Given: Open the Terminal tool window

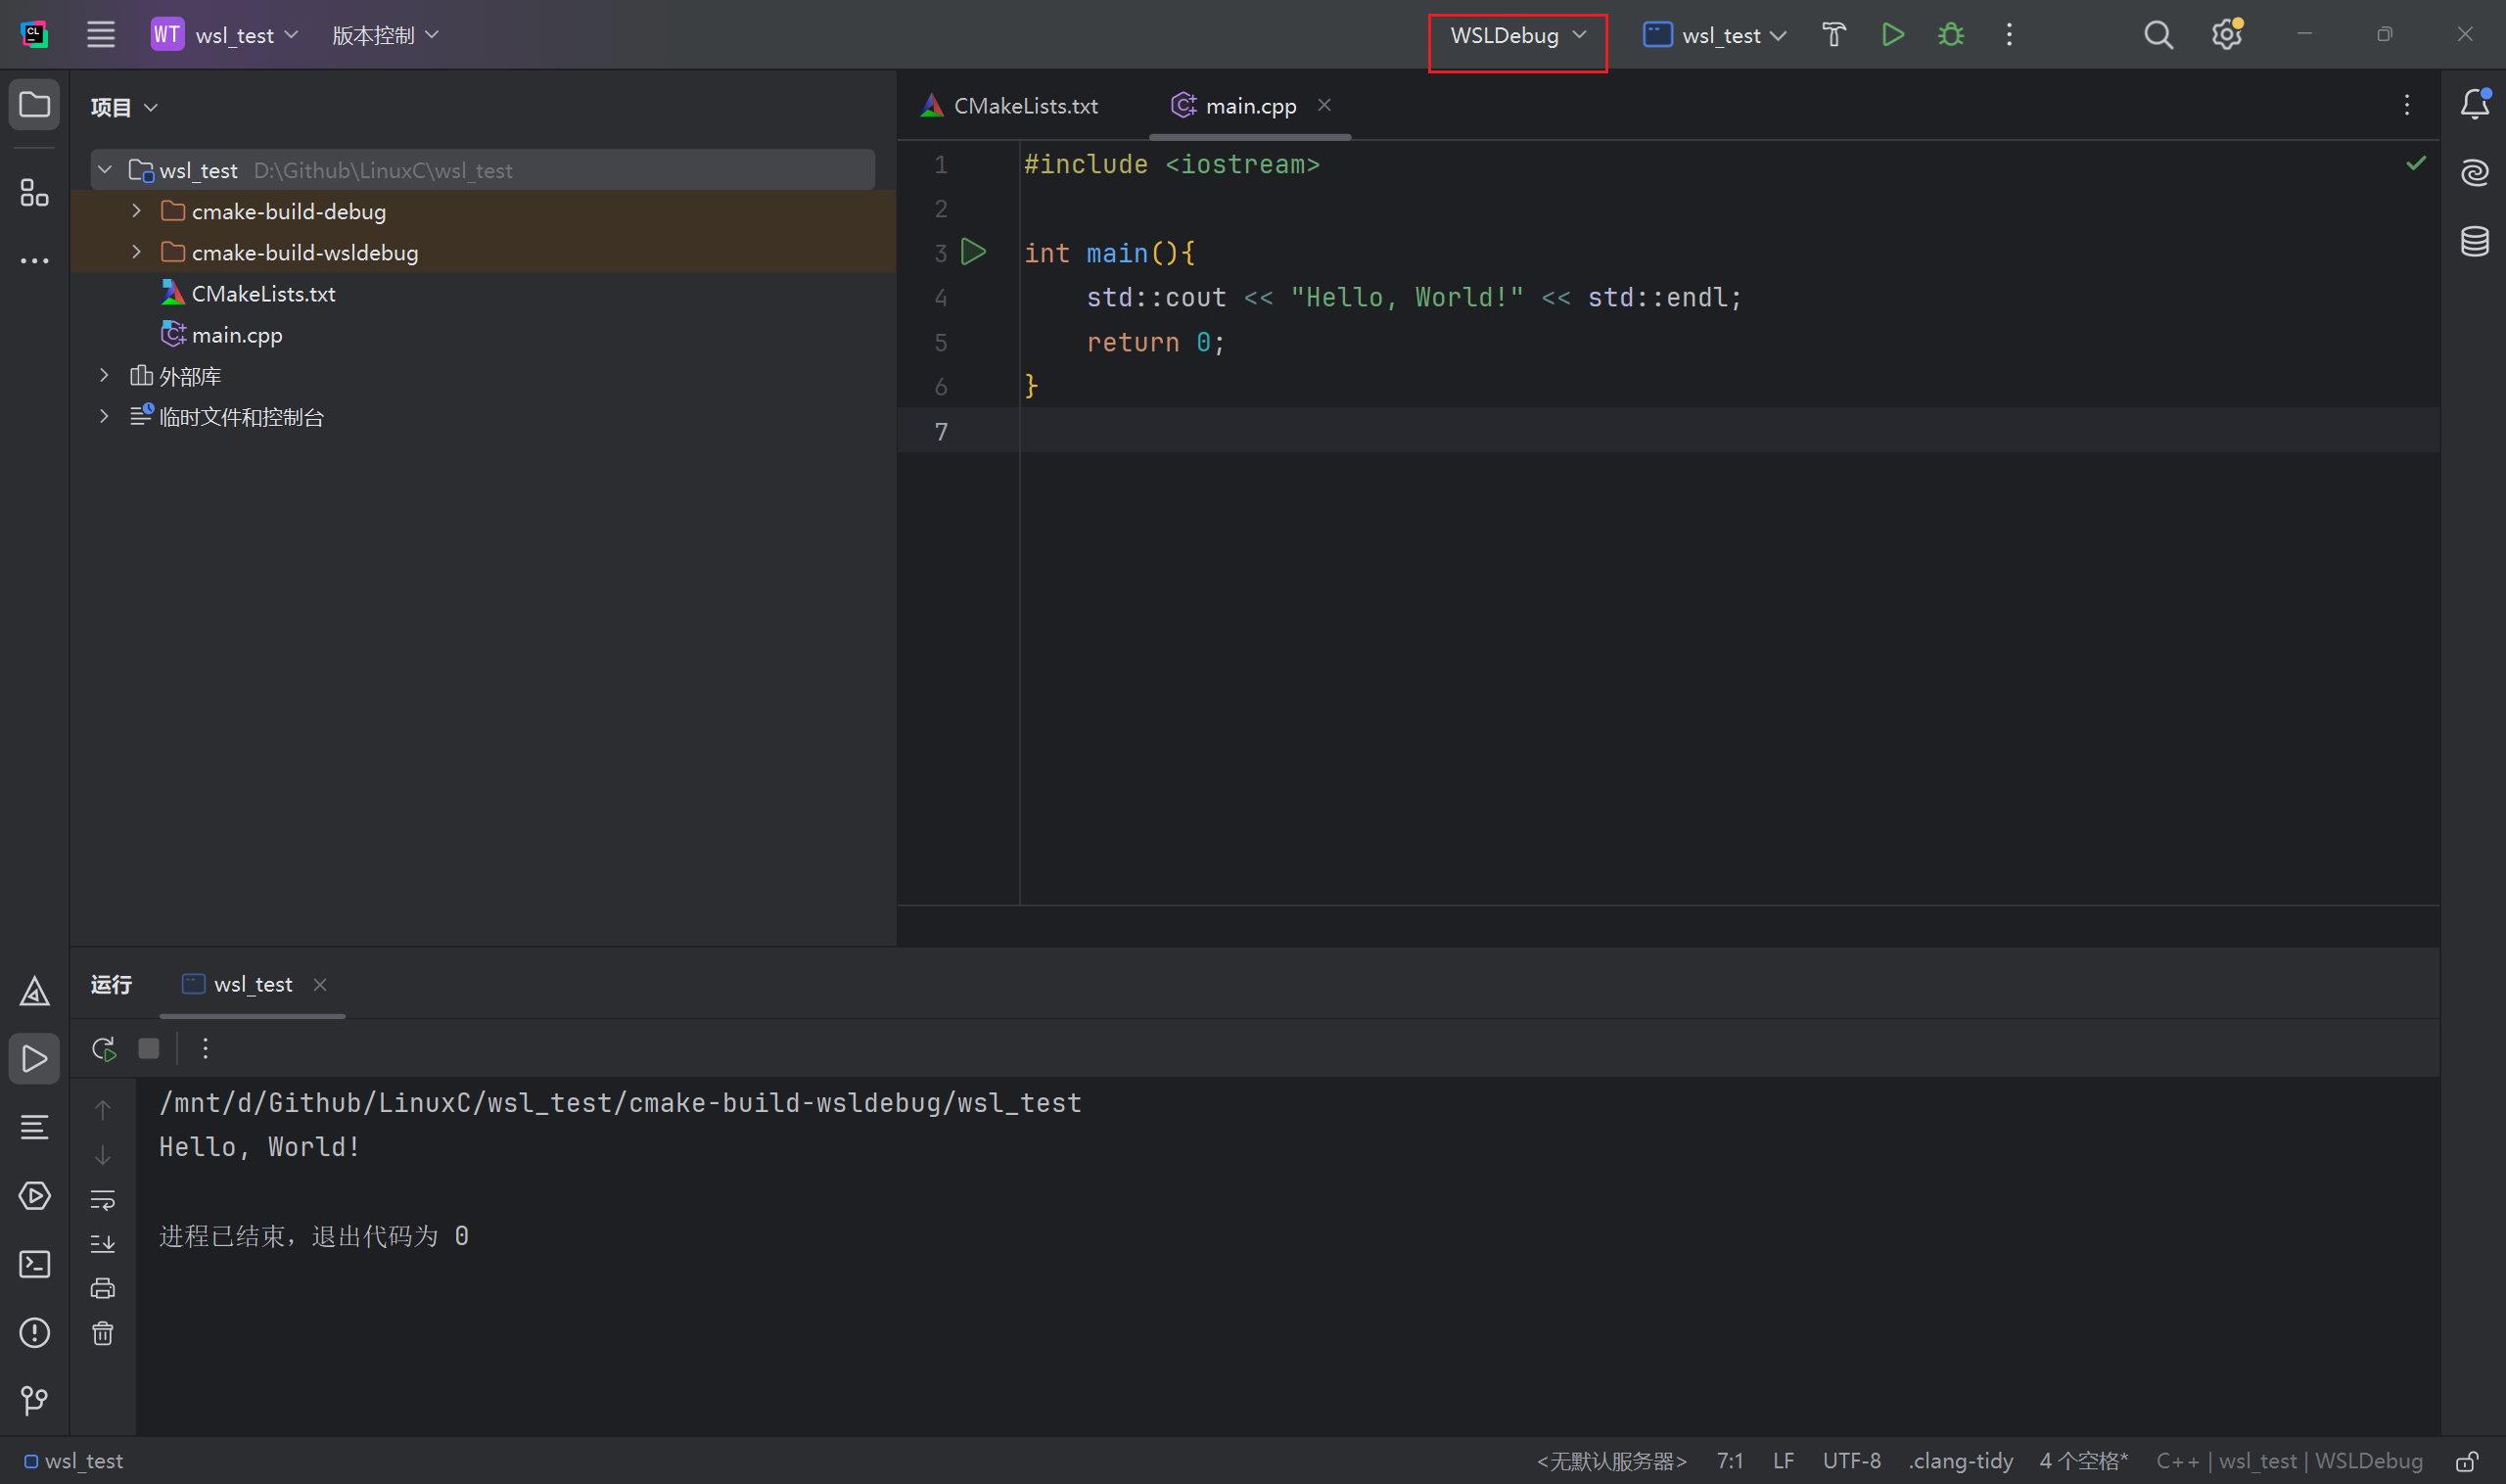Looking at the screenshot, I should click(x=35, y=1264).
